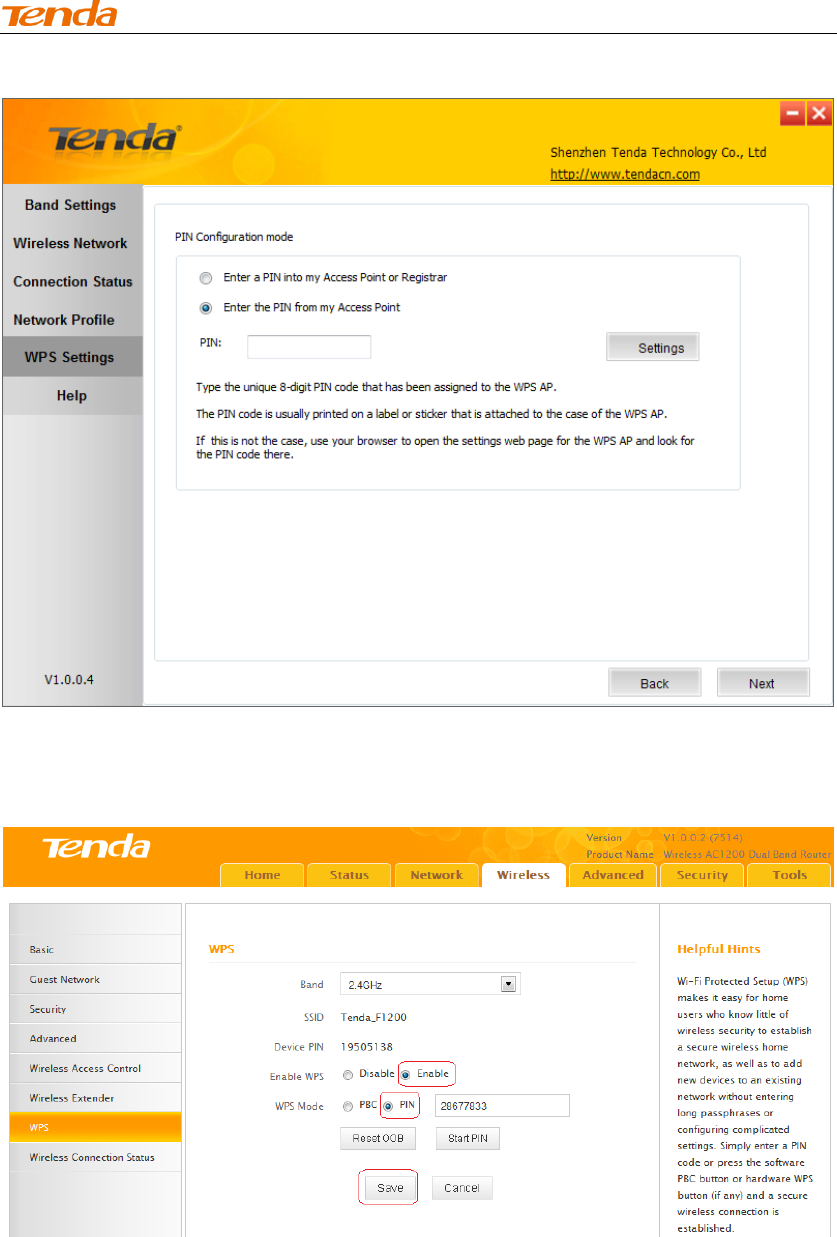This screenshot has height=1237, width=837.
Task: Click the Next button
Action: point(762,683)
